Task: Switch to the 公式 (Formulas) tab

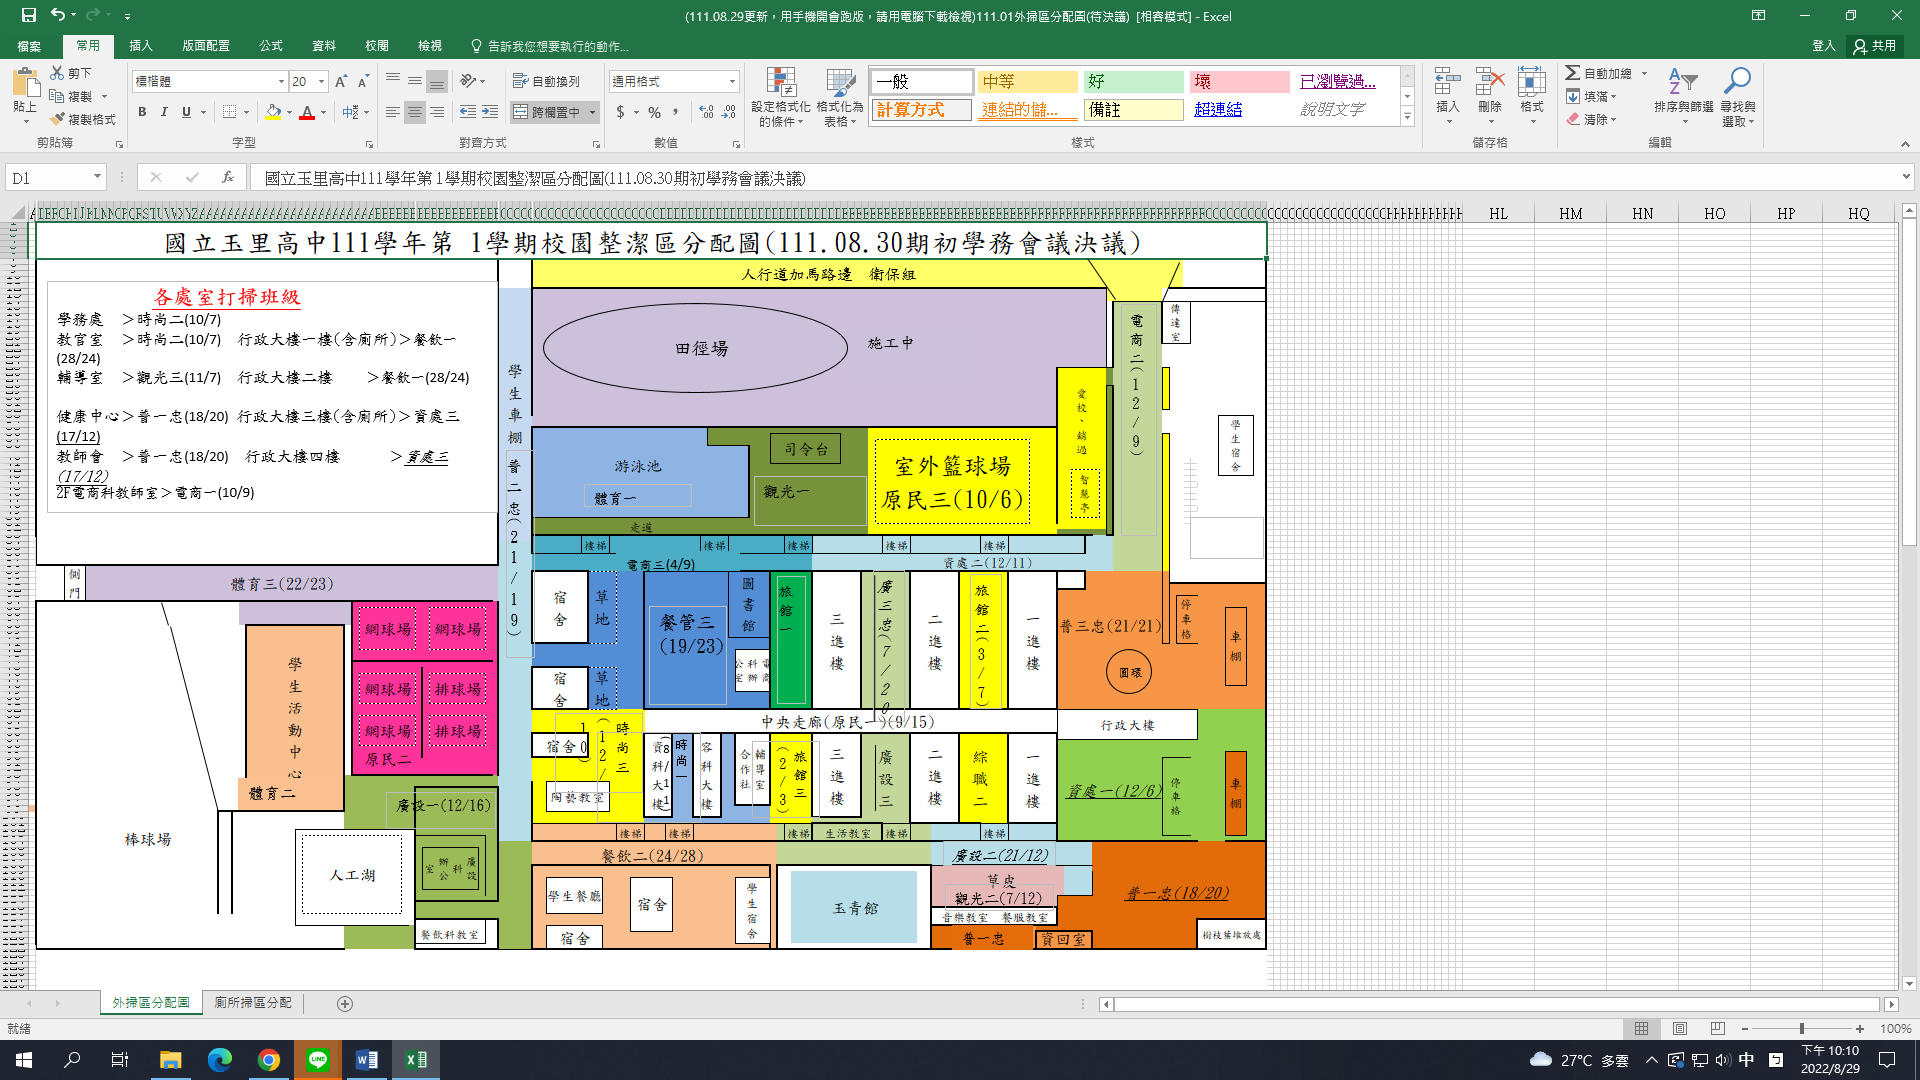Action: 271,46
